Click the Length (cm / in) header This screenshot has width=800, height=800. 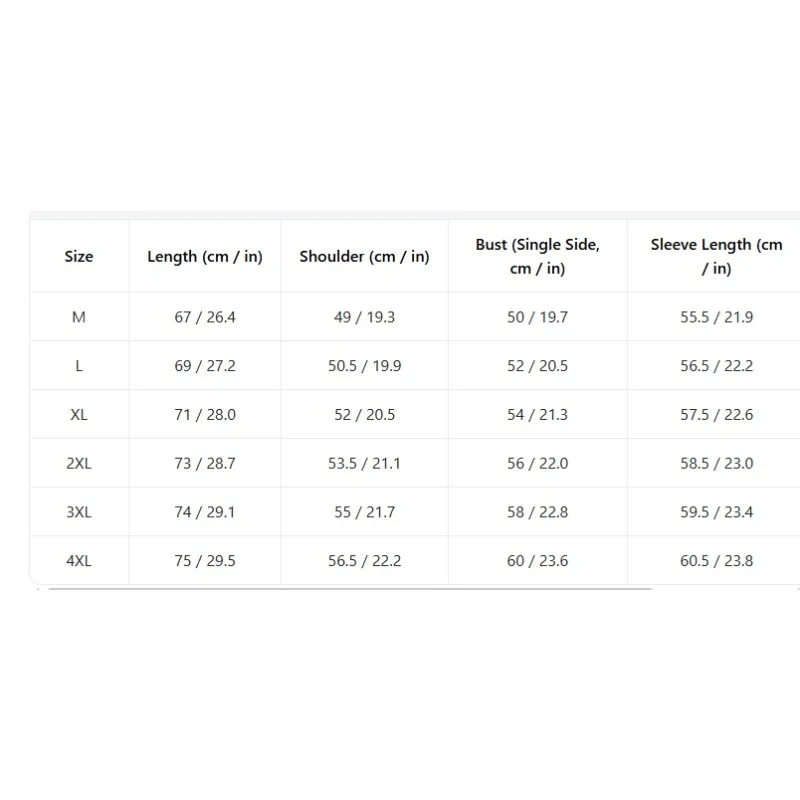point(205,256)
